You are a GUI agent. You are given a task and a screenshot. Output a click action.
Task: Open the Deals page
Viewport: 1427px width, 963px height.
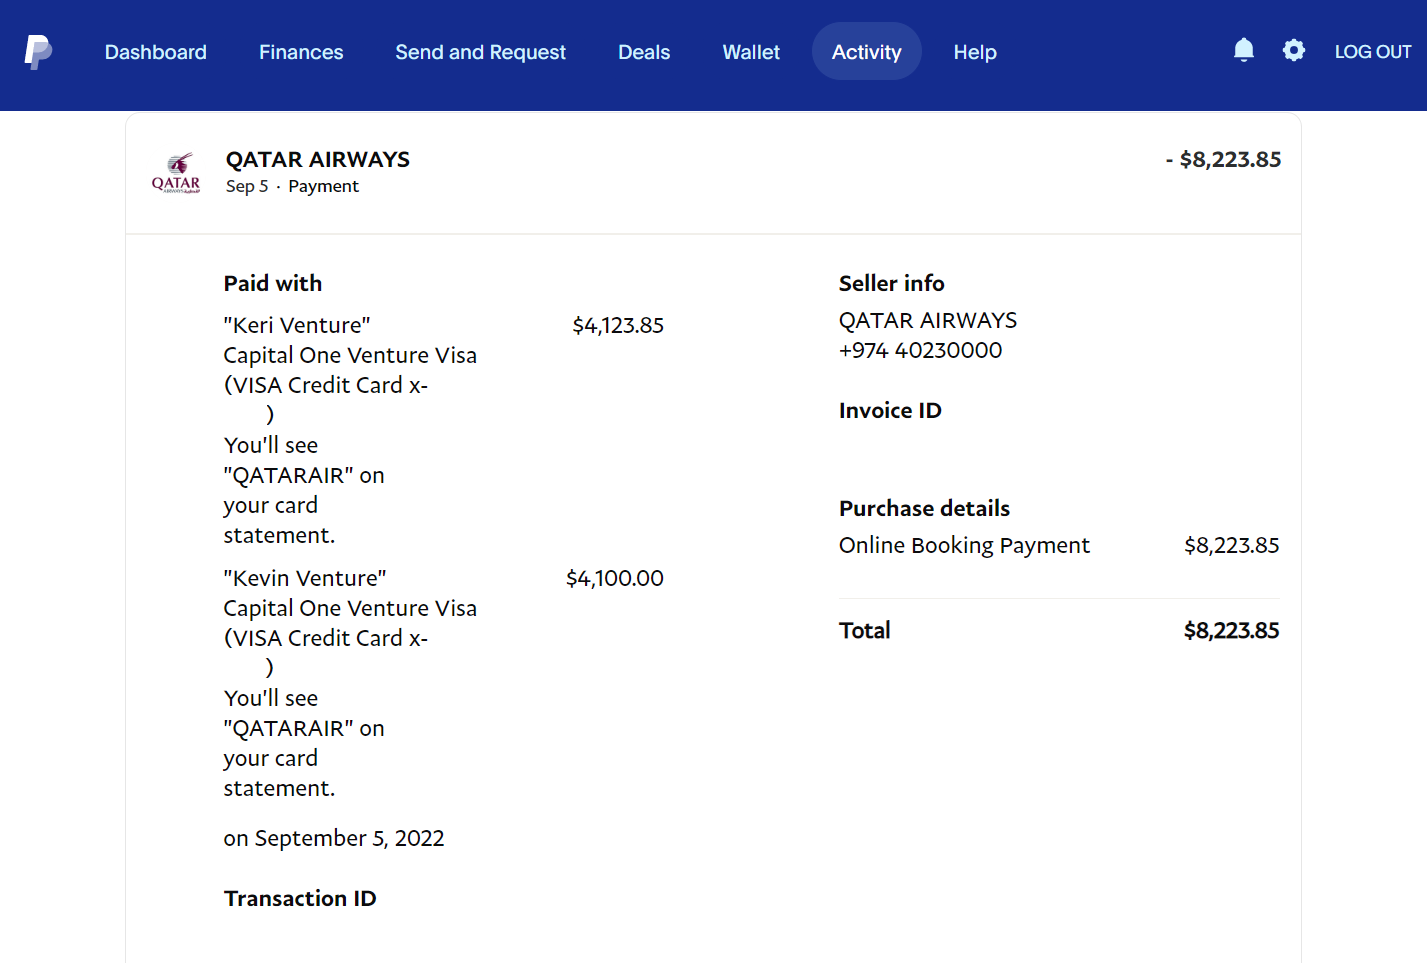(x=644, y=51)
